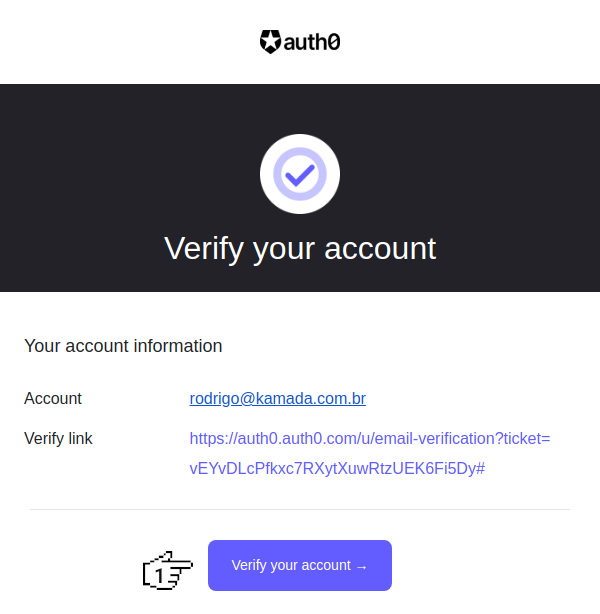Click the "Verify your account" banner heading
The image size is (600, 614).
click(300, 248)
